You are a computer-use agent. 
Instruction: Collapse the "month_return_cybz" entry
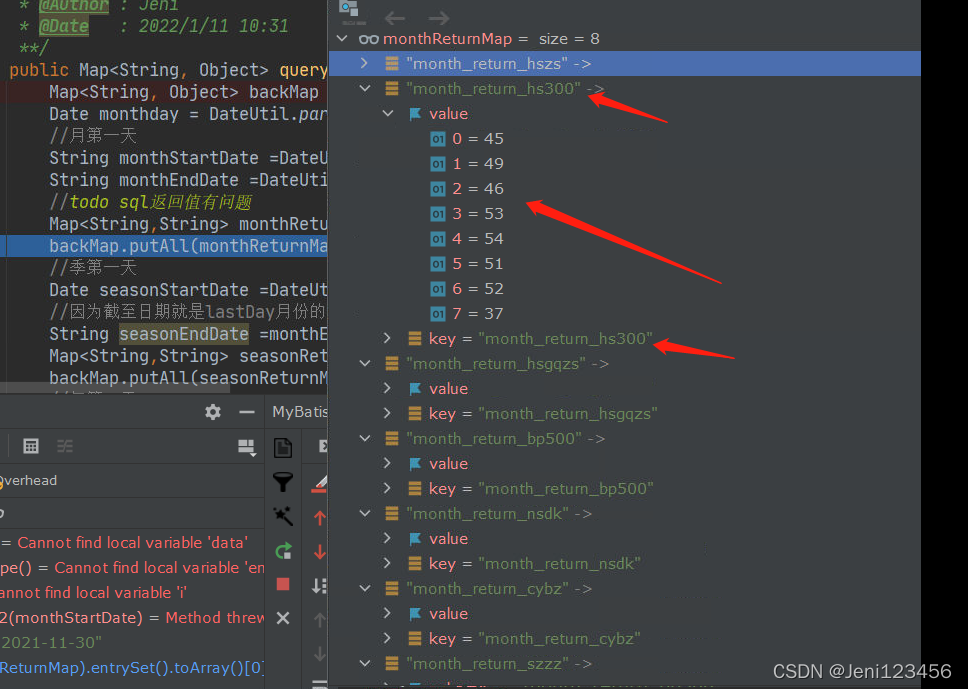365,588
